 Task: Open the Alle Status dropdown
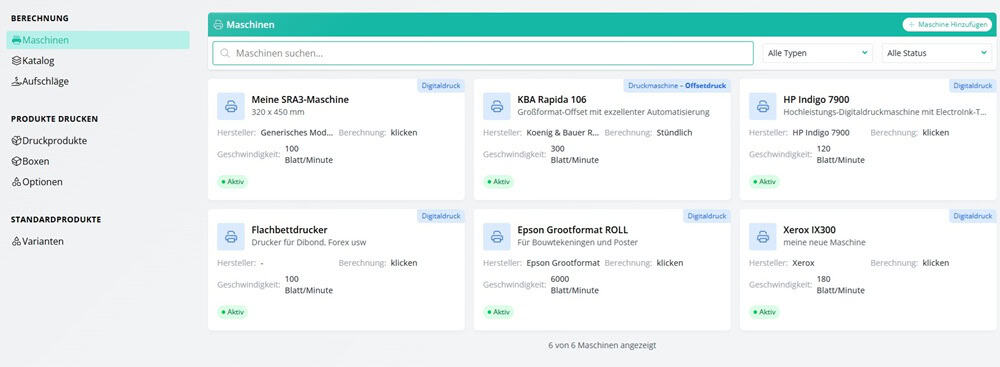[937, 54]
